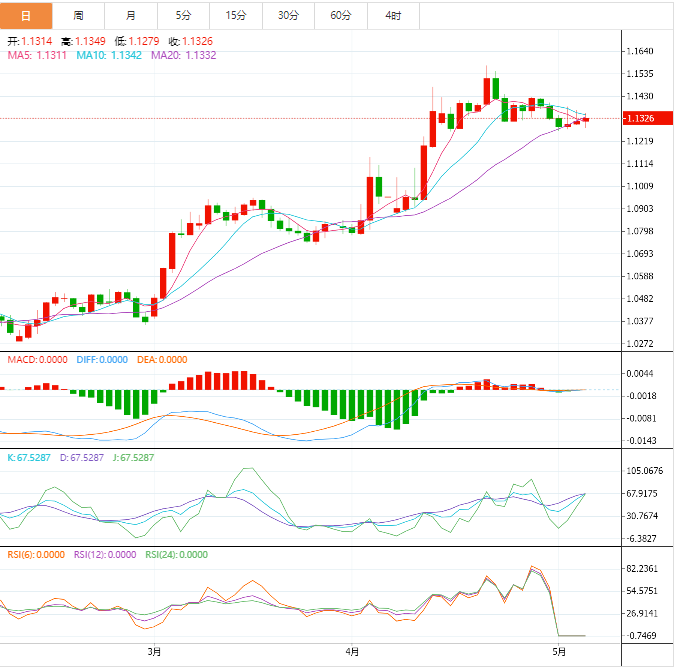Select the RSI(24) indicator label

pyautogui.click(x=176, y=554)
